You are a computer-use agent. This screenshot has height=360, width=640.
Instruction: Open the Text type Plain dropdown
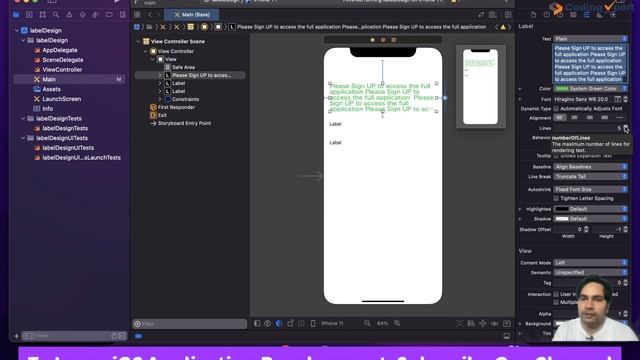[591, 39]
